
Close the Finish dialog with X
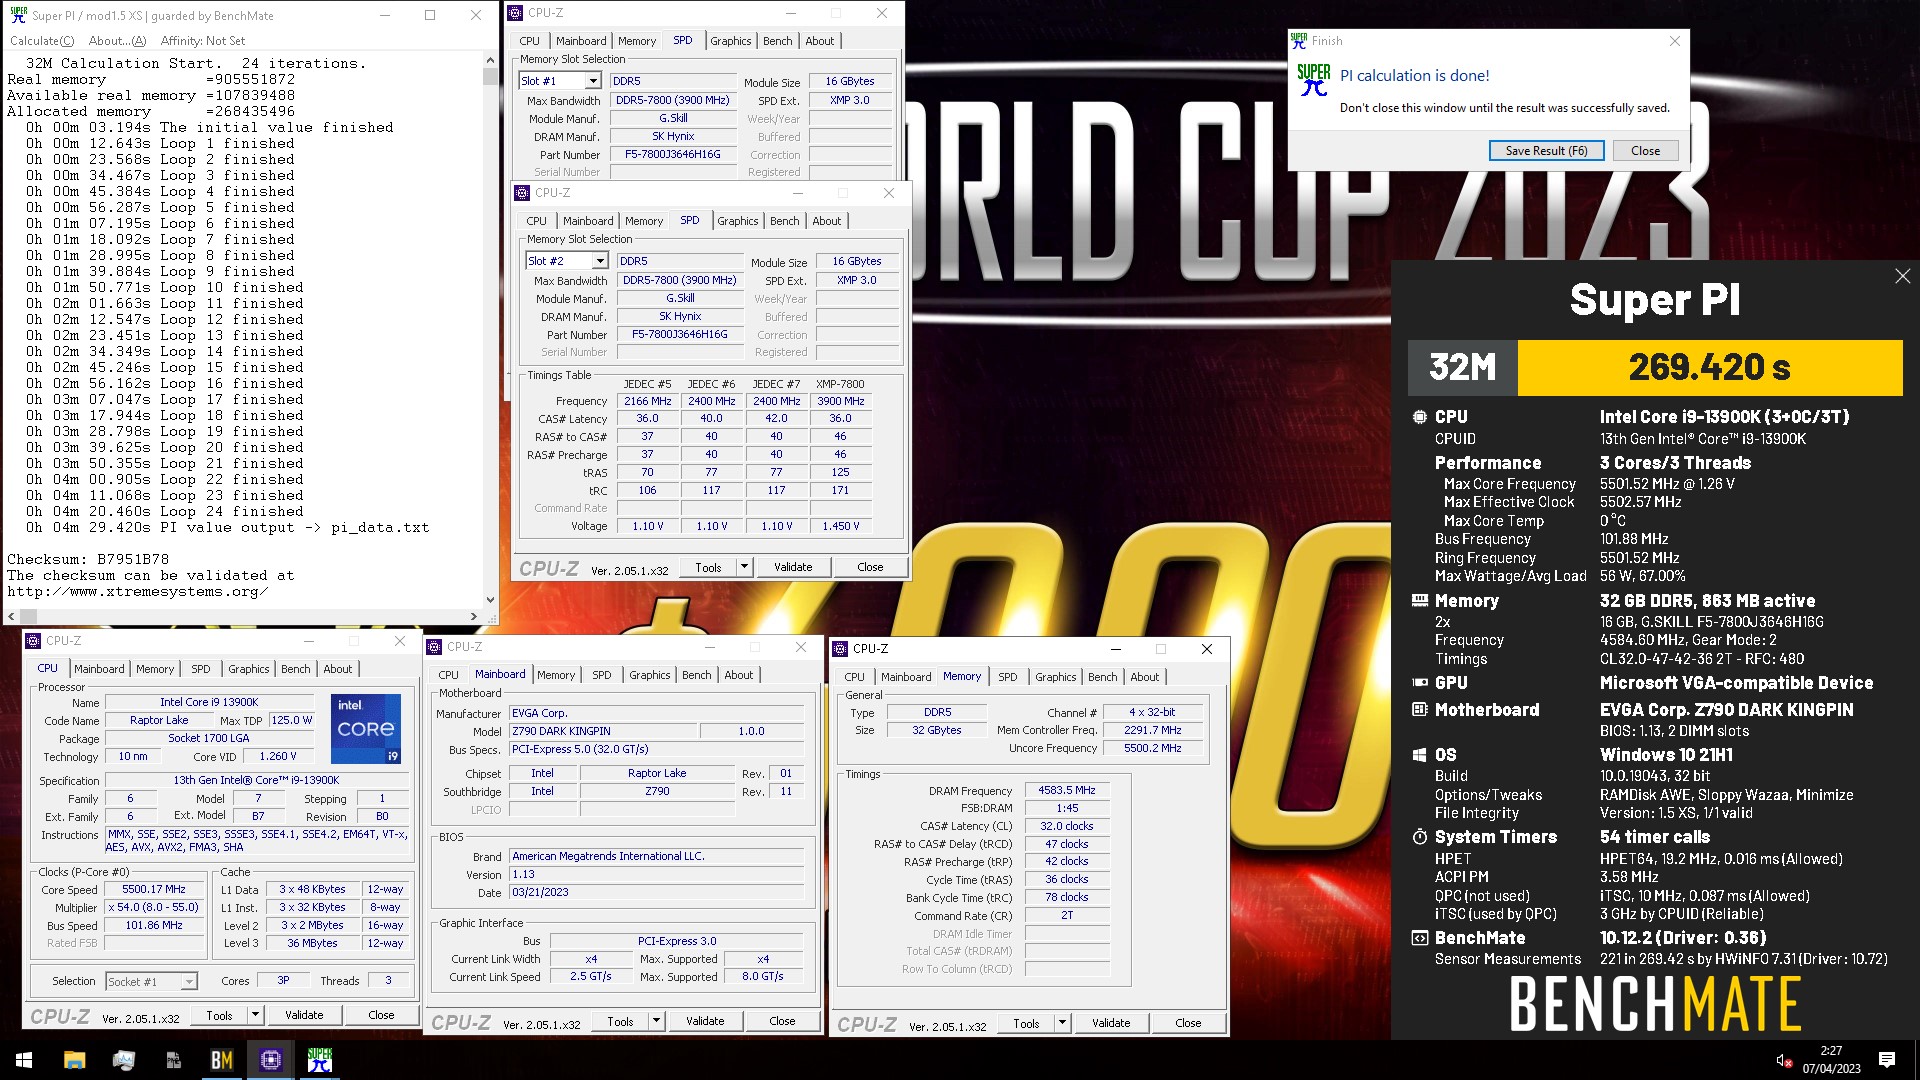pyautogui.click(x=1674, y=41)
